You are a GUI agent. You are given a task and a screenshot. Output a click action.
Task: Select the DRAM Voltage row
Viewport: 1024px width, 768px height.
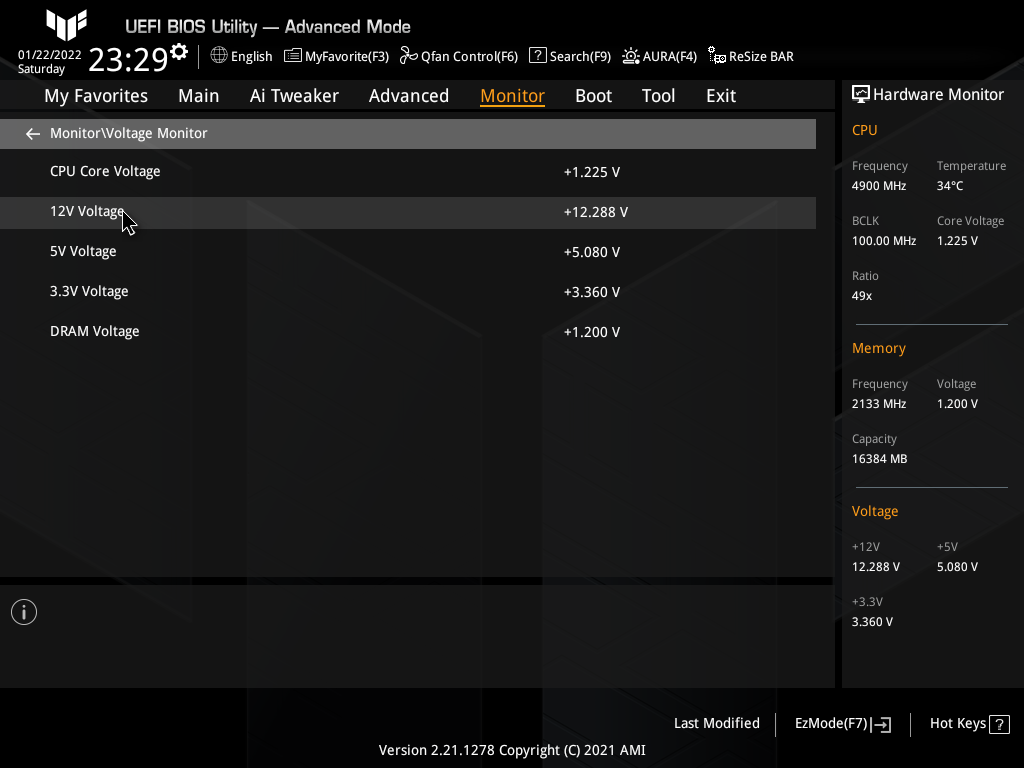point(408,332)
